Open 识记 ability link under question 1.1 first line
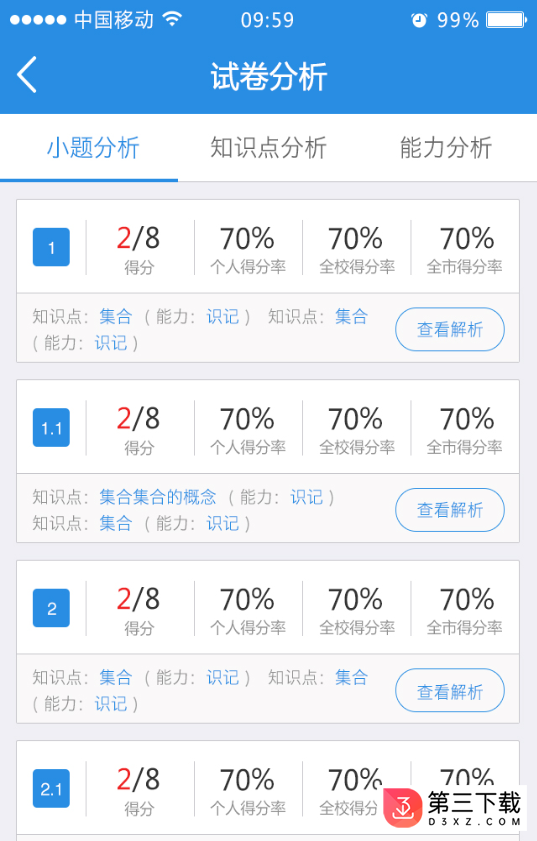The image size is (537, 841). [x=307, y=497]
